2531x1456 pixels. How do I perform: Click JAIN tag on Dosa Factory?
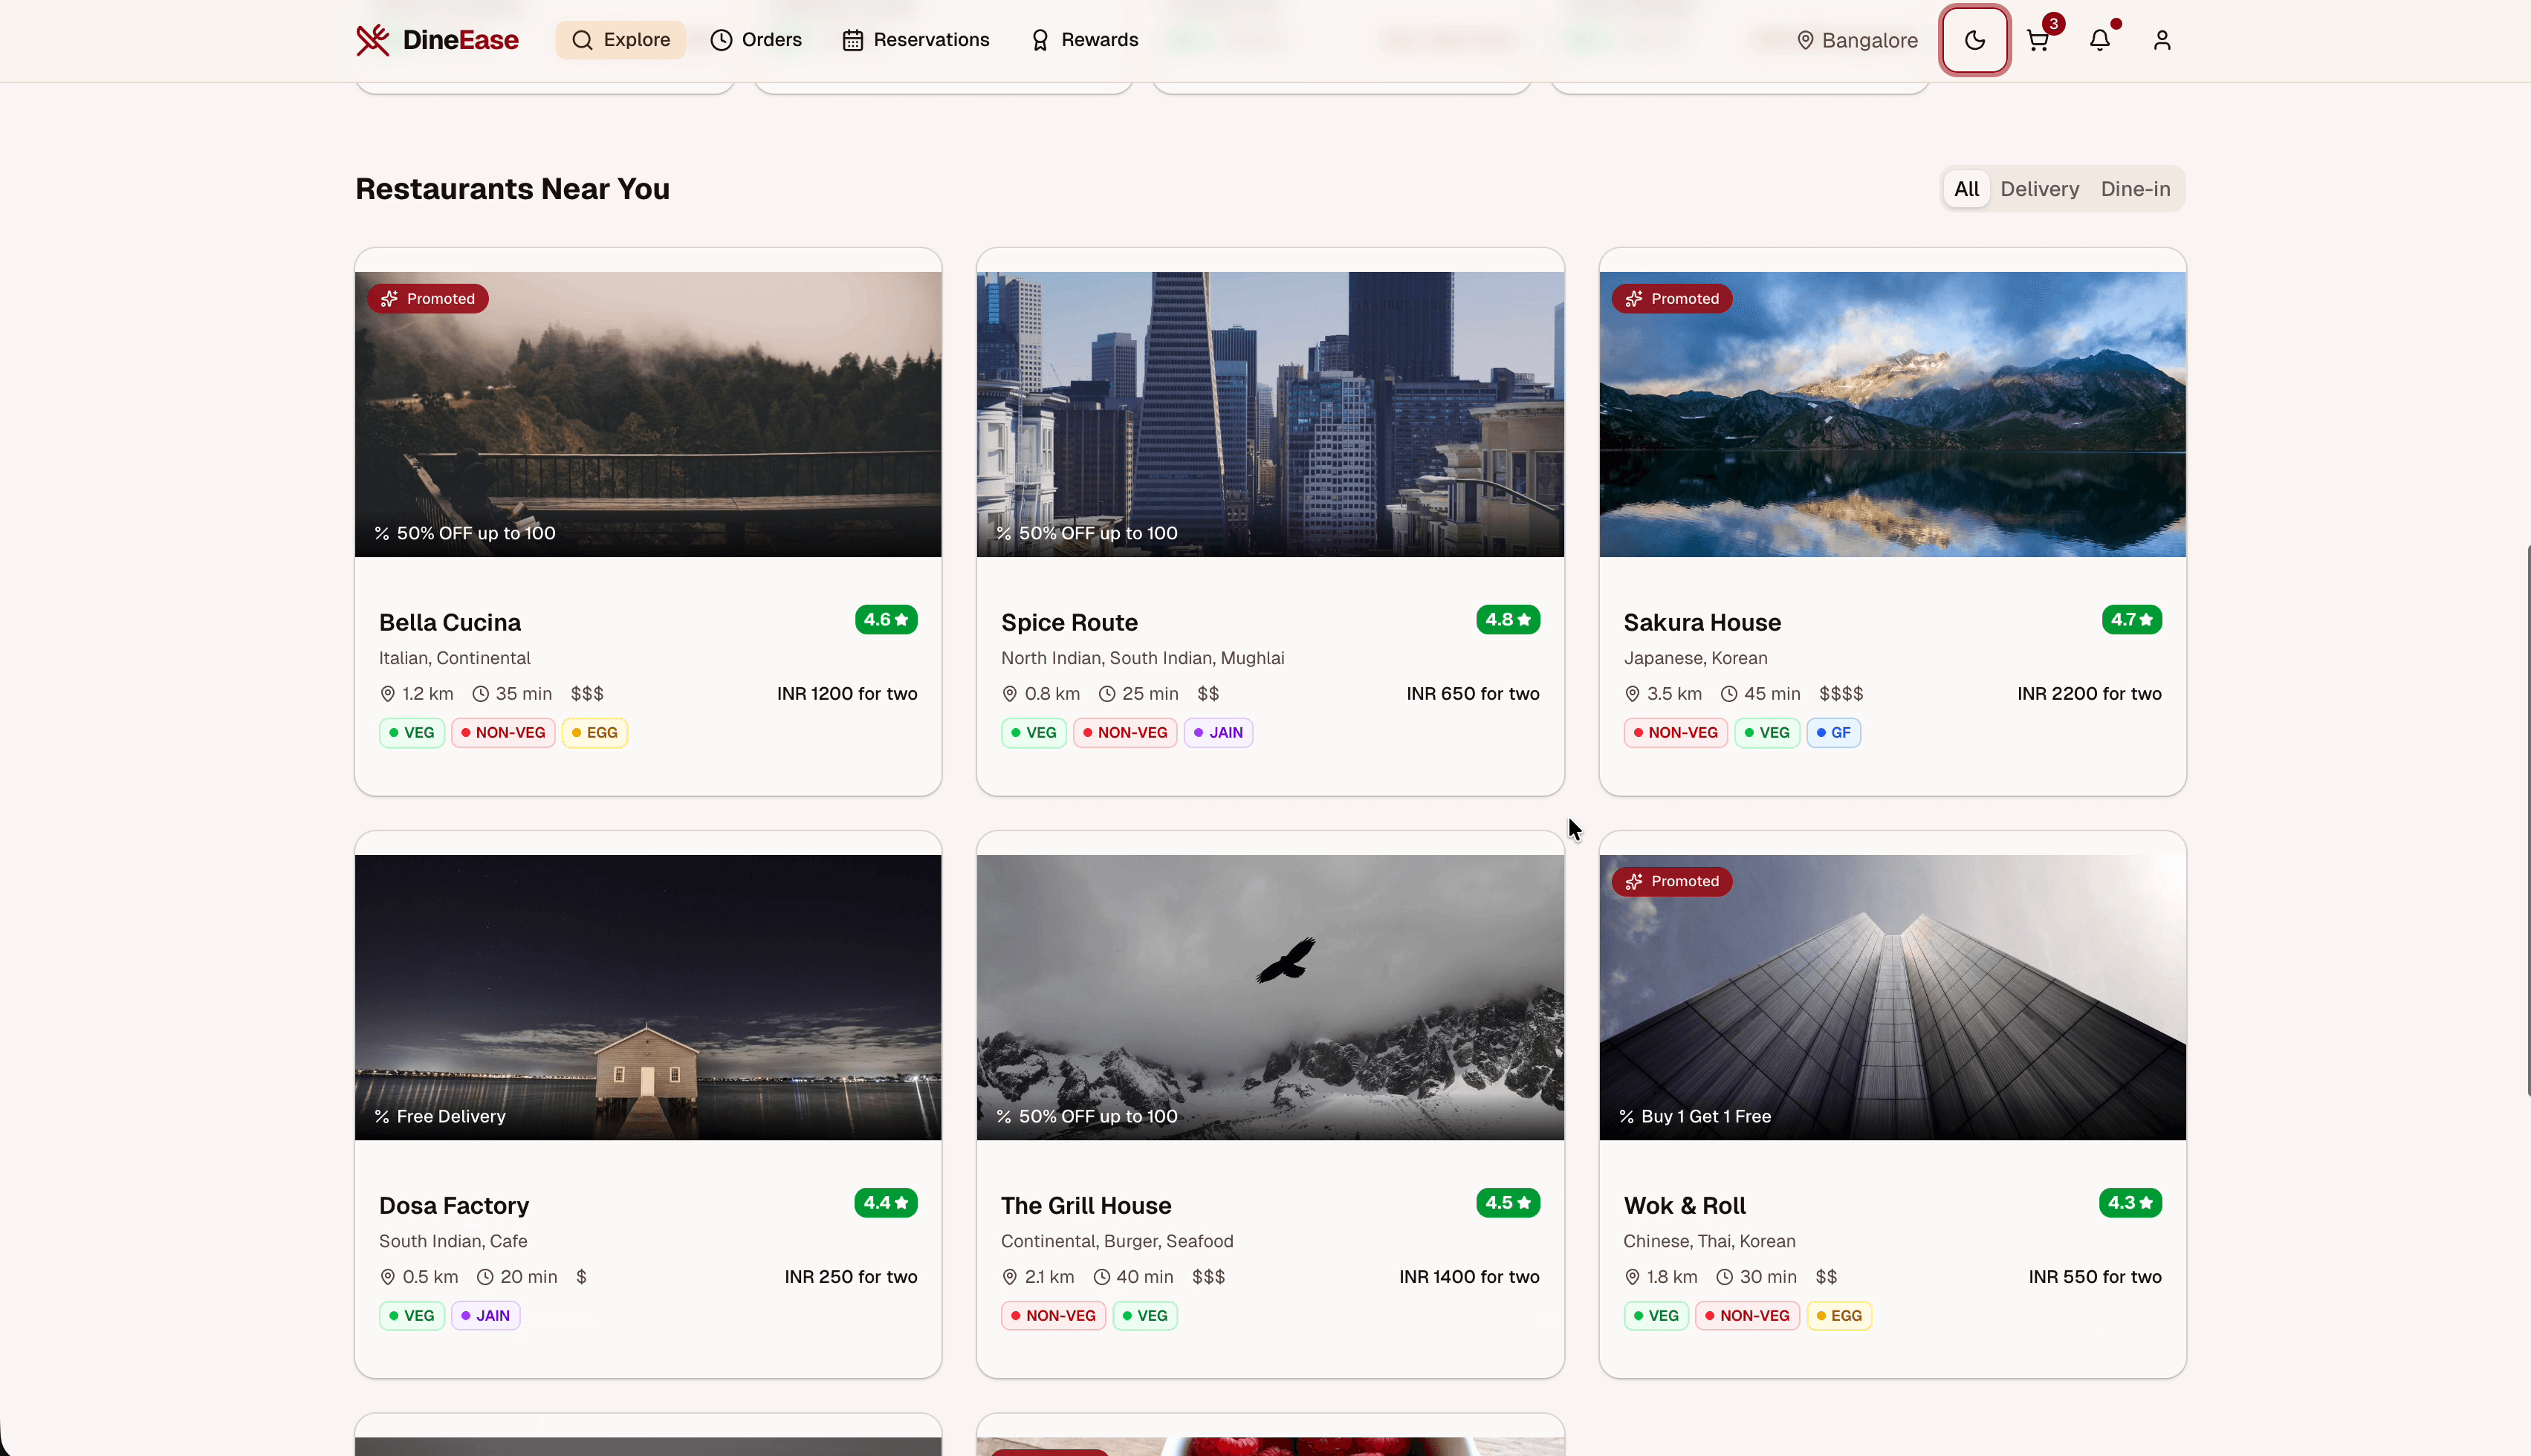(485, 1315)
